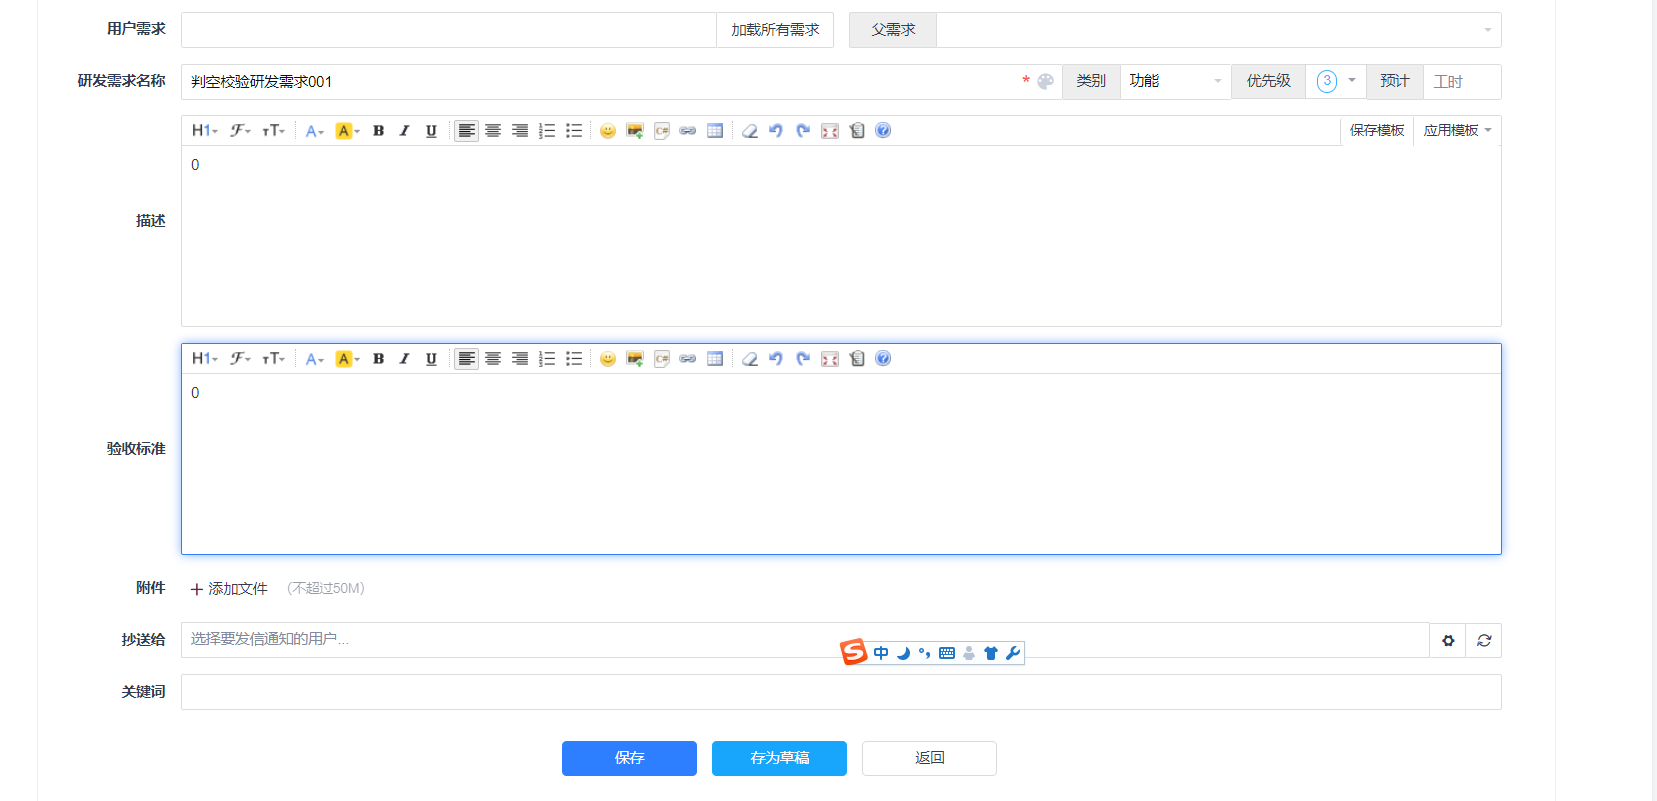Save the requirement with 保存 button
Screen dimensions: 1657x801
[x=629, y=758]
